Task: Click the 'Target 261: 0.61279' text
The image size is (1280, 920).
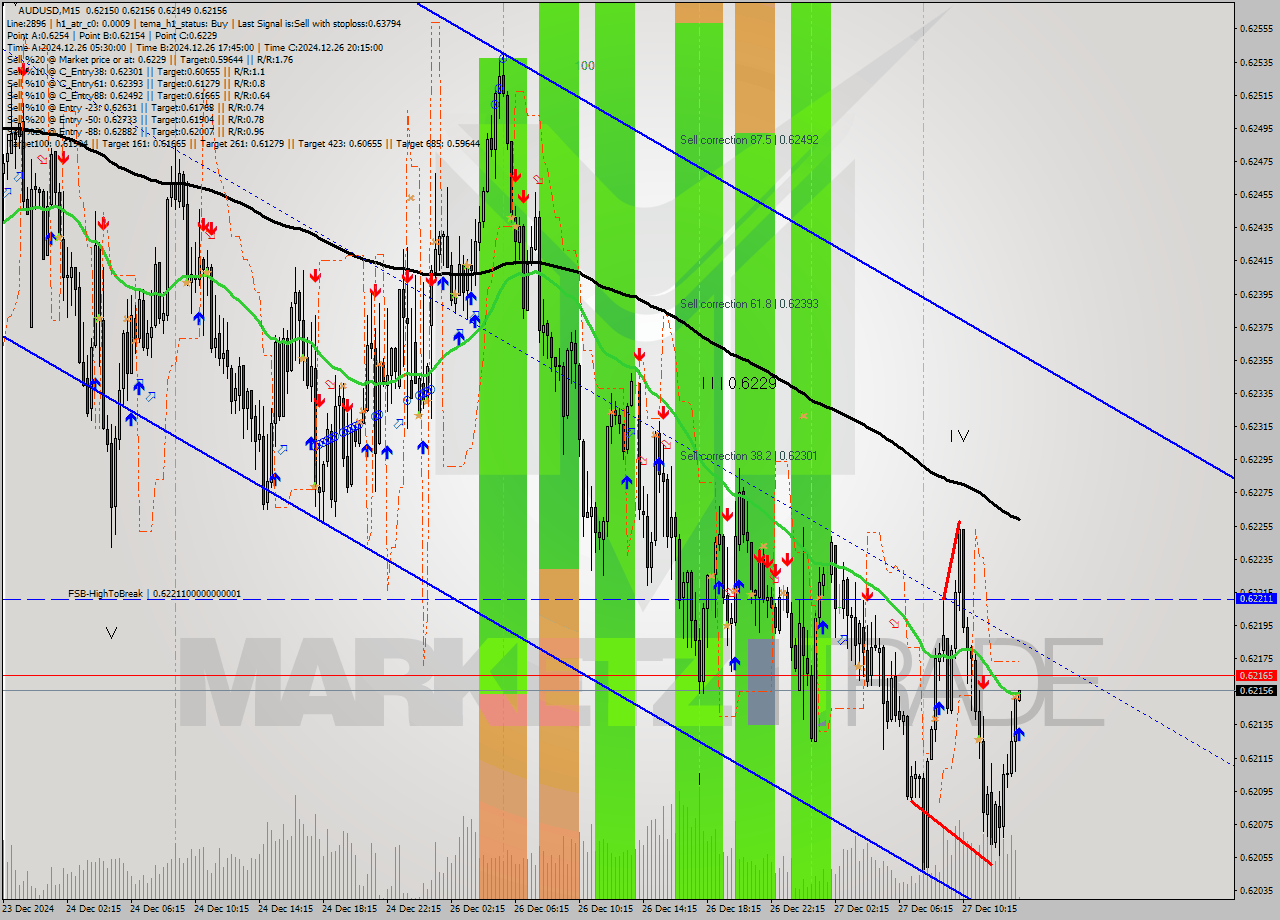Action: coord(242,143)
